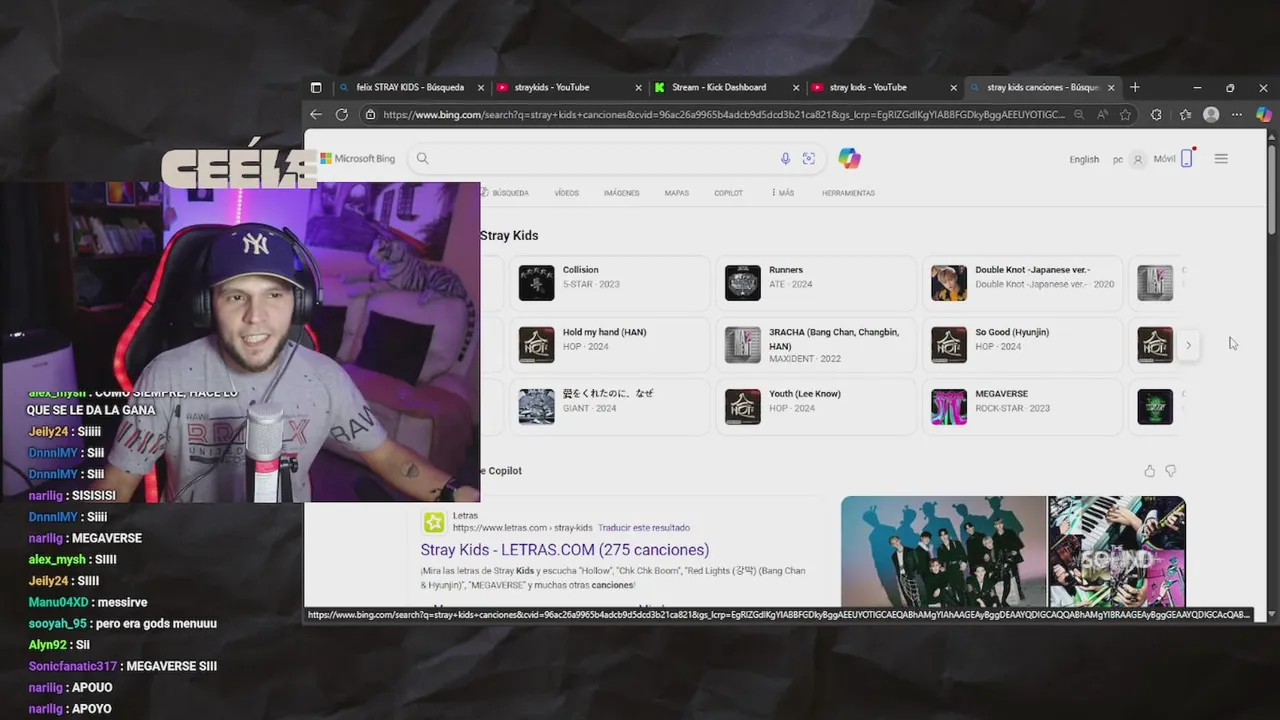
Task: Switch to felix STRAY KIDS search tab
Action: tap(410, 87)
